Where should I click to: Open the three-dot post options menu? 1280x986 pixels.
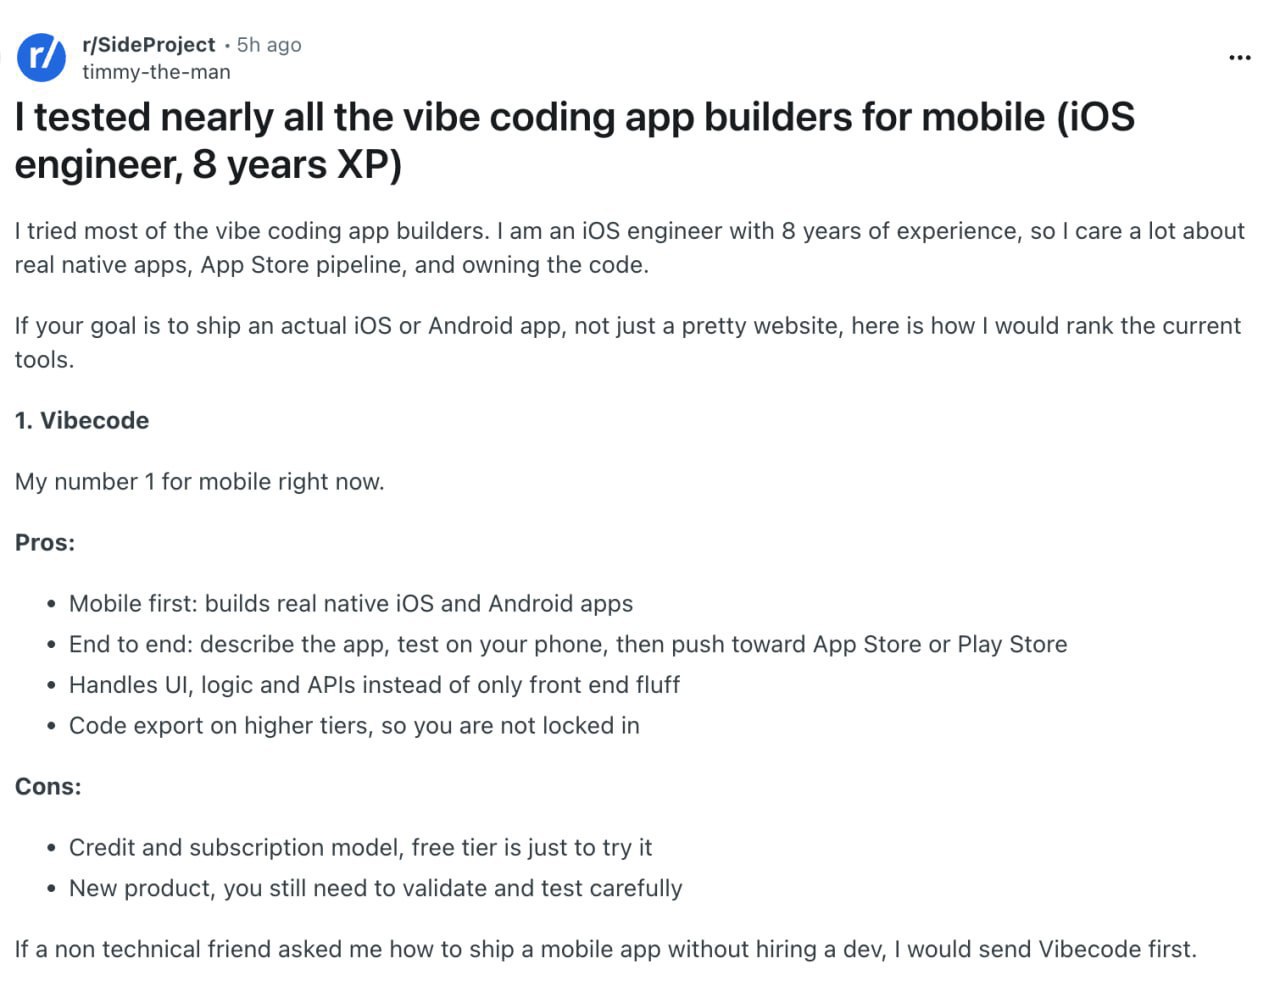[x=1239, y=58]
